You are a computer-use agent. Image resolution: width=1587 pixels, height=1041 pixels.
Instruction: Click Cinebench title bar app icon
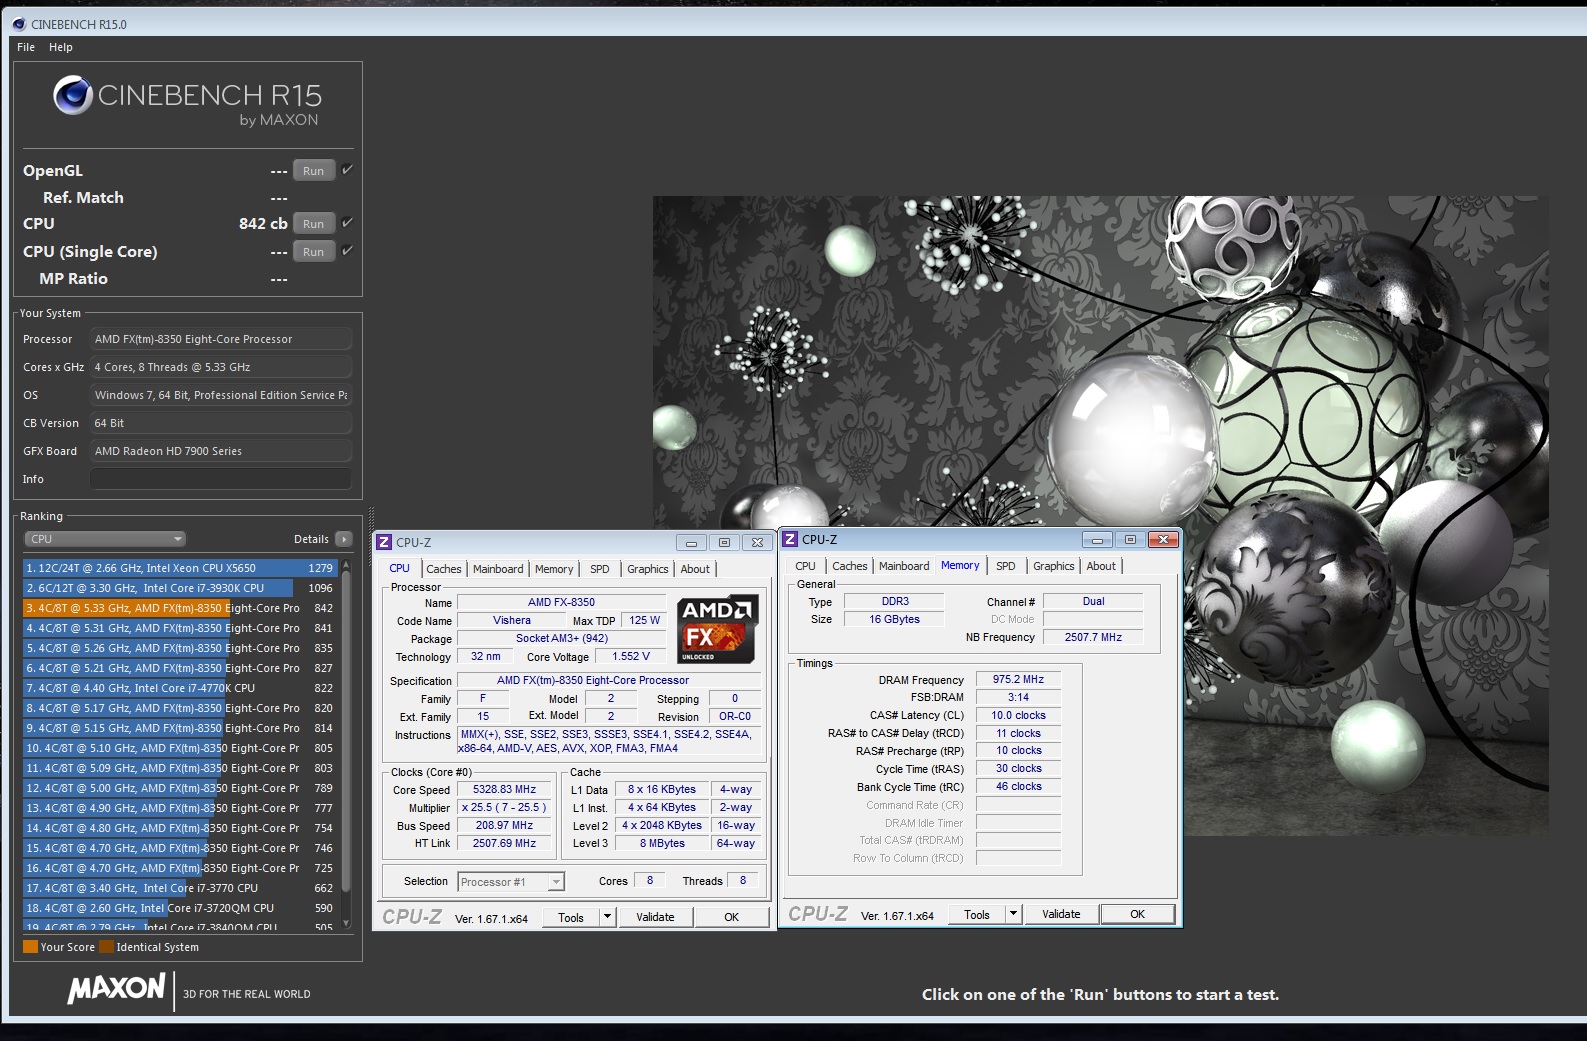(19, 24)
